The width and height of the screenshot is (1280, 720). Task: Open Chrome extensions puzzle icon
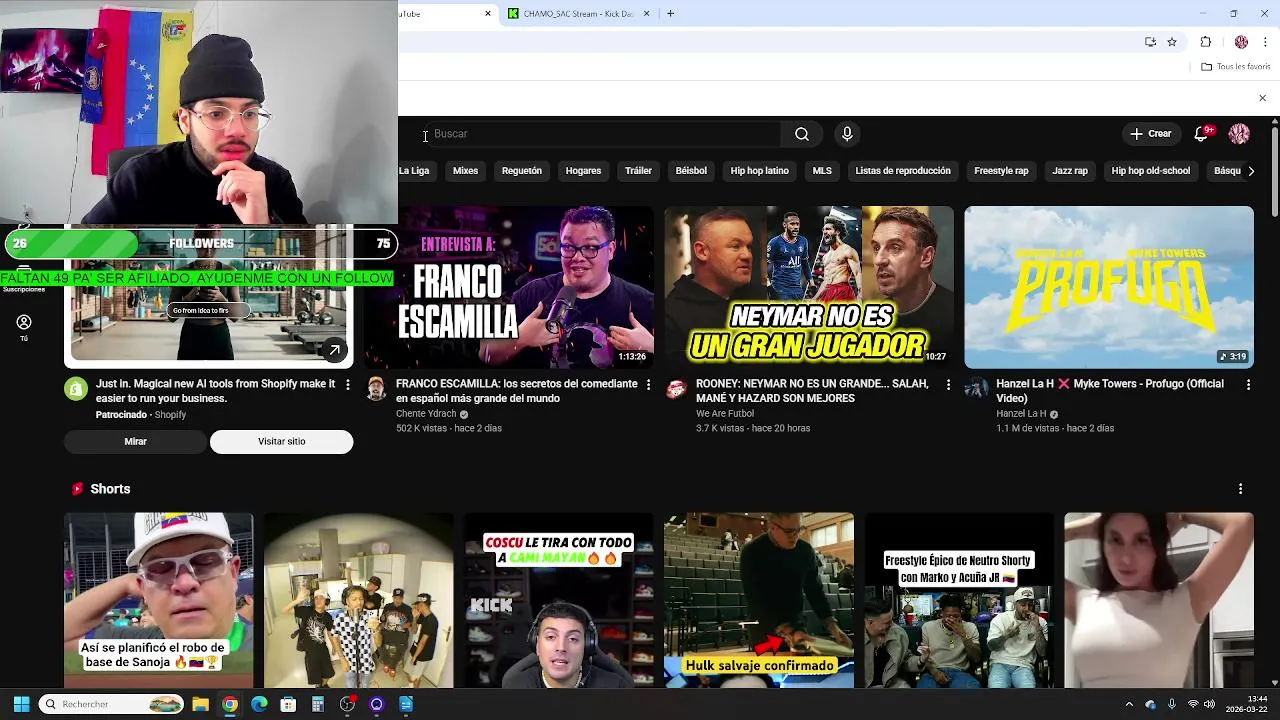click(x=1205, y=42)
